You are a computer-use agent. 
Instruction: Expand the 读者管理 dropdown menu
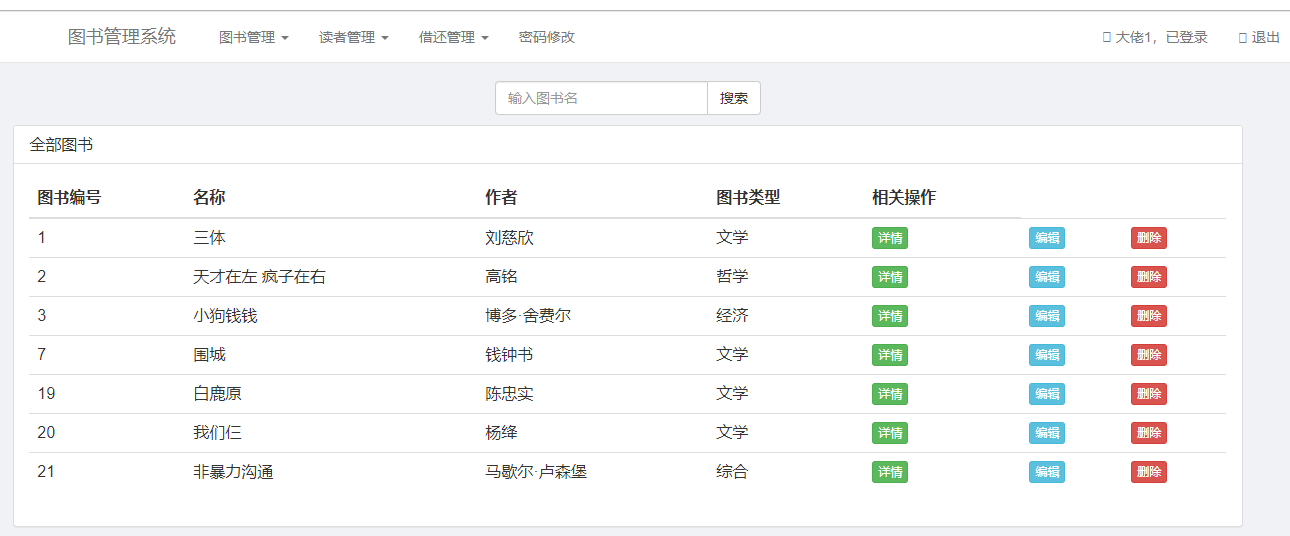(x=353, y=37)
